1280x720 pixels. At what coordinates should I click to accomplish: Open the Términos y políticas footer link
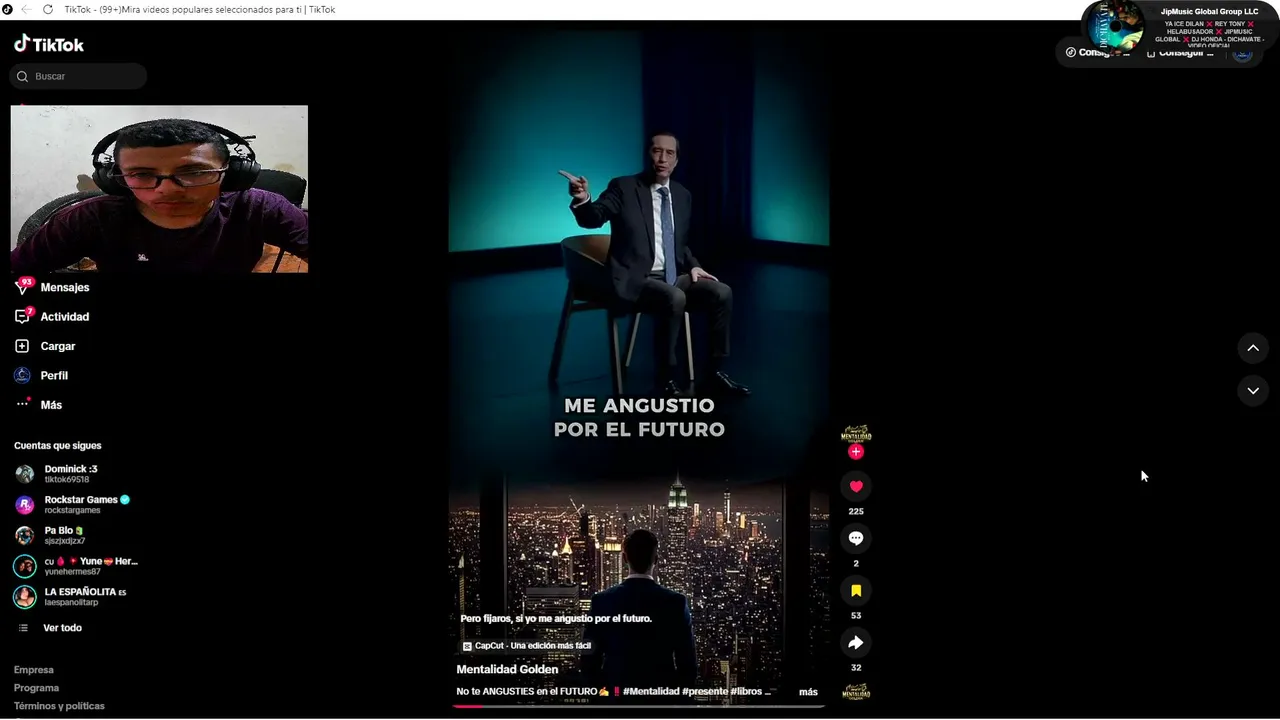(x=59, y=706)
